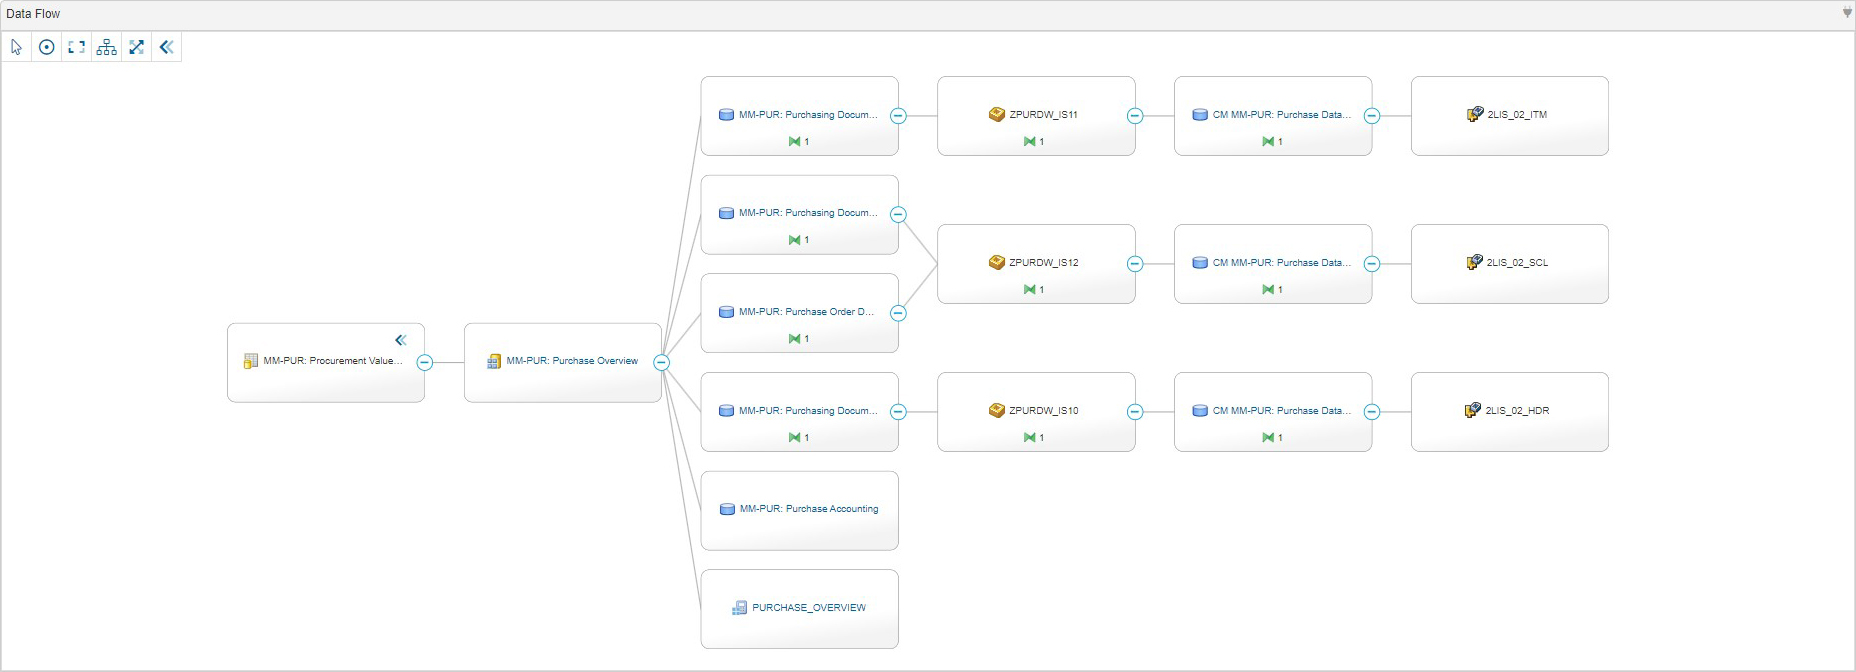Collapse the MM-PUR: Purchase Overview node
Image resolution: width=1856 pixels, height=672 pixels.
pyautogui.click(x=661, y=363)
